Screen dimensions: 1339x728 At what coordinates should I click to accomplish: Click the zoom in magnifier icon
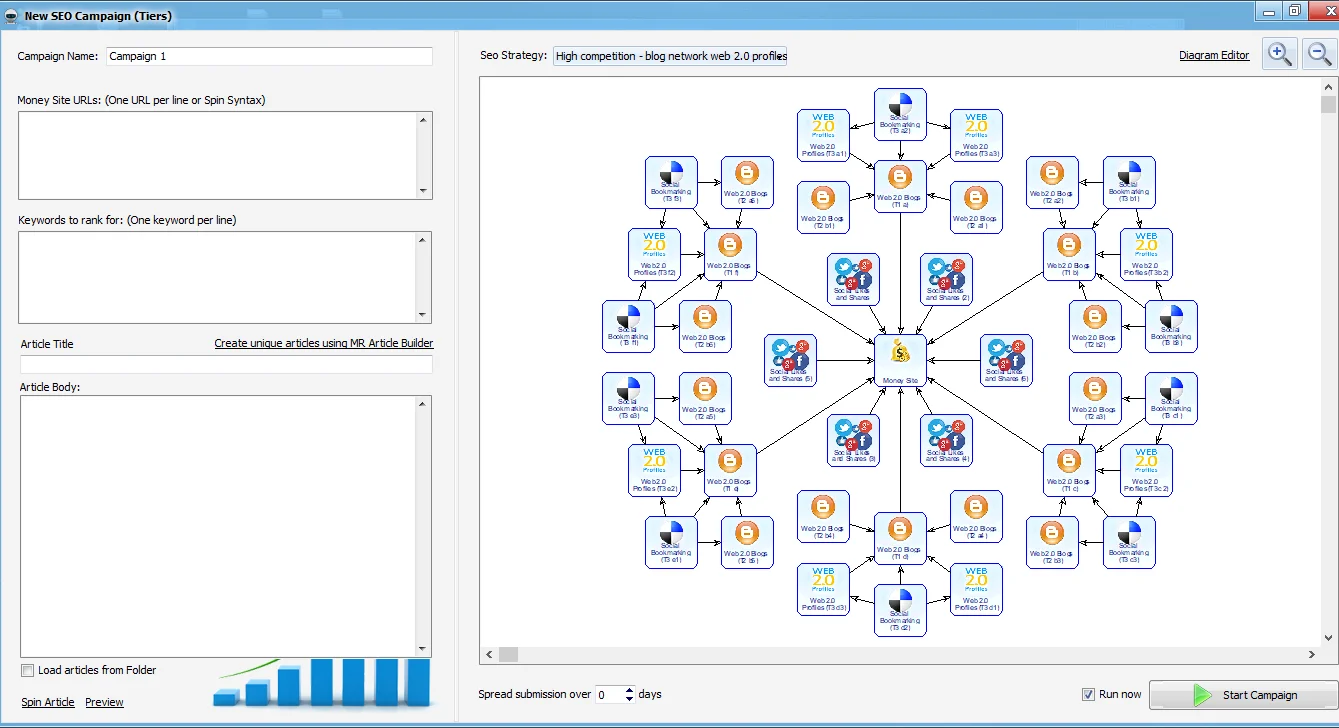pyautogui.click(x=1280, y=54)
